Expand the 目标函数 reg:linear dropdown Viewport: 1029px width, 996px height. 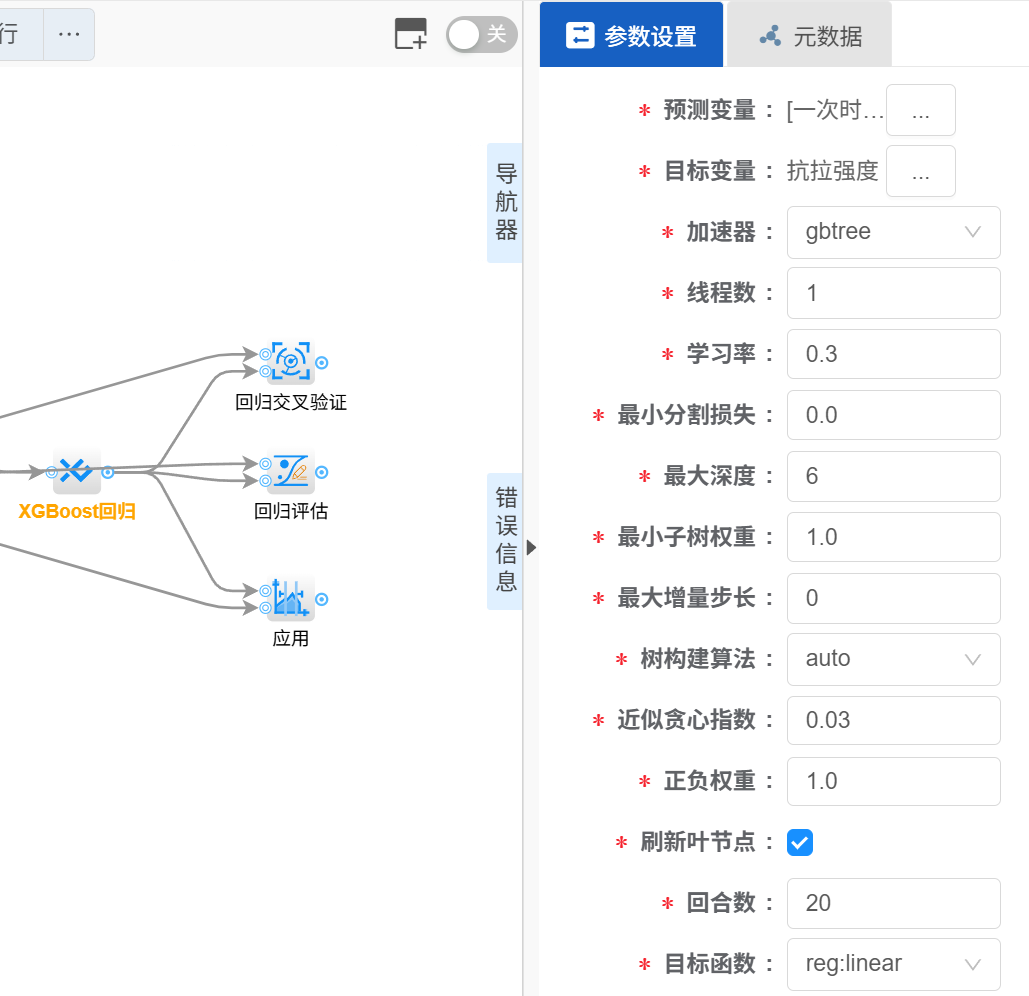893,964
